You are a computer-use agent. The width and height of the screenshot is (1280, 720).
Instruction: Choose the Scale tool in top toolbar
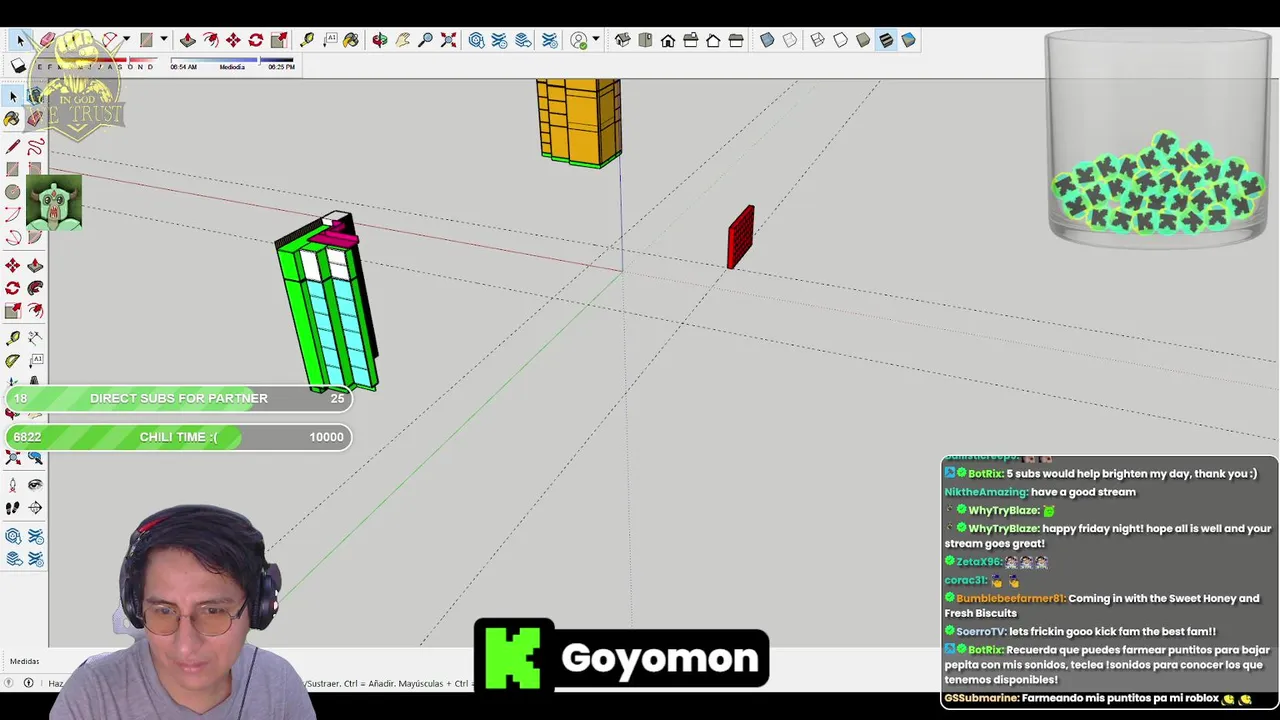(x=279, y=40)
